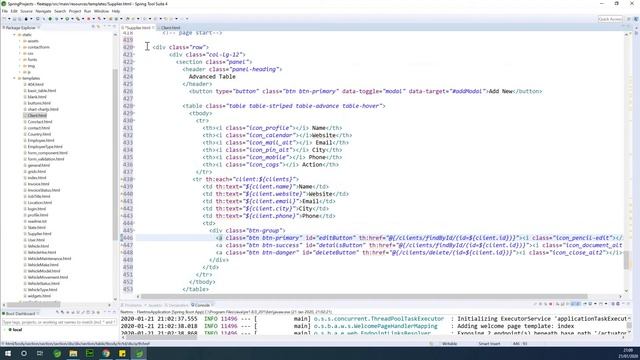Expand the img folder
Viewport: 640px width, 360px height.
20,66
